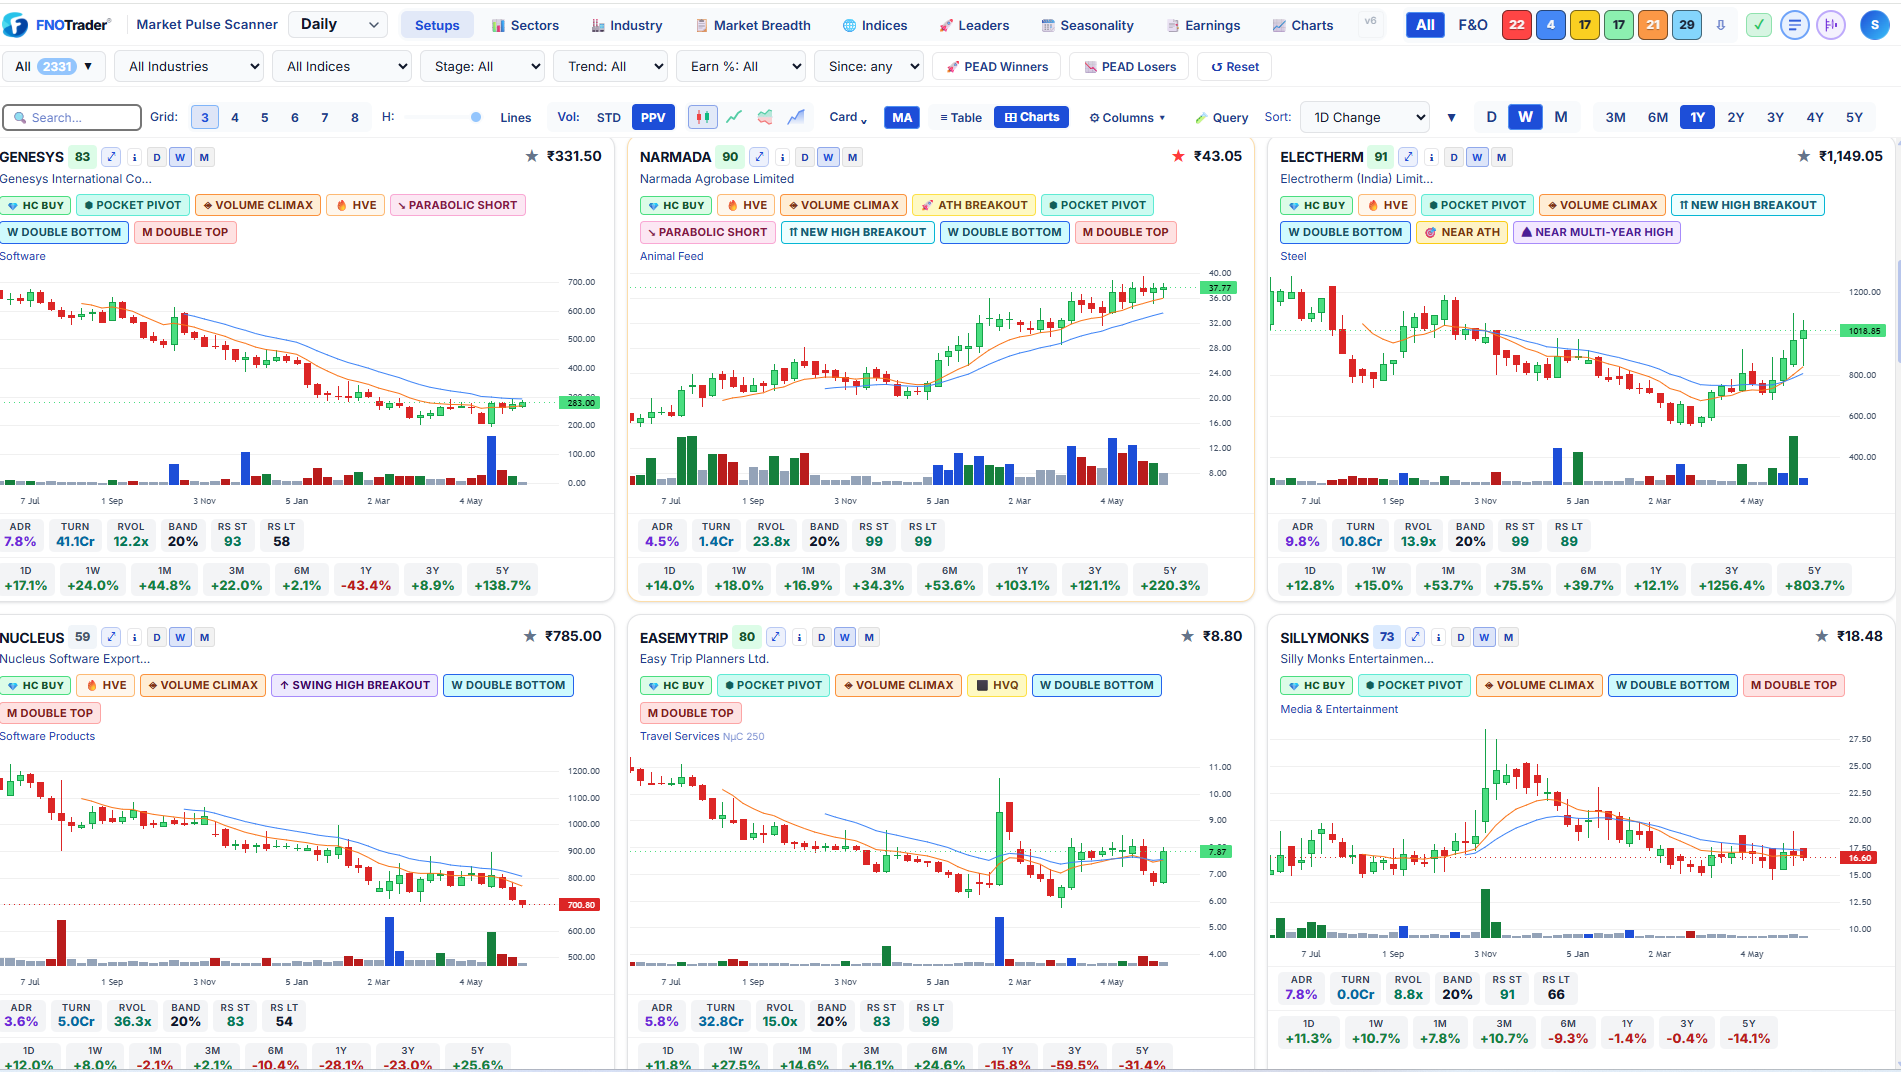Filter by F&O stocks
1901x1072 pixels.
[1473, 25]
